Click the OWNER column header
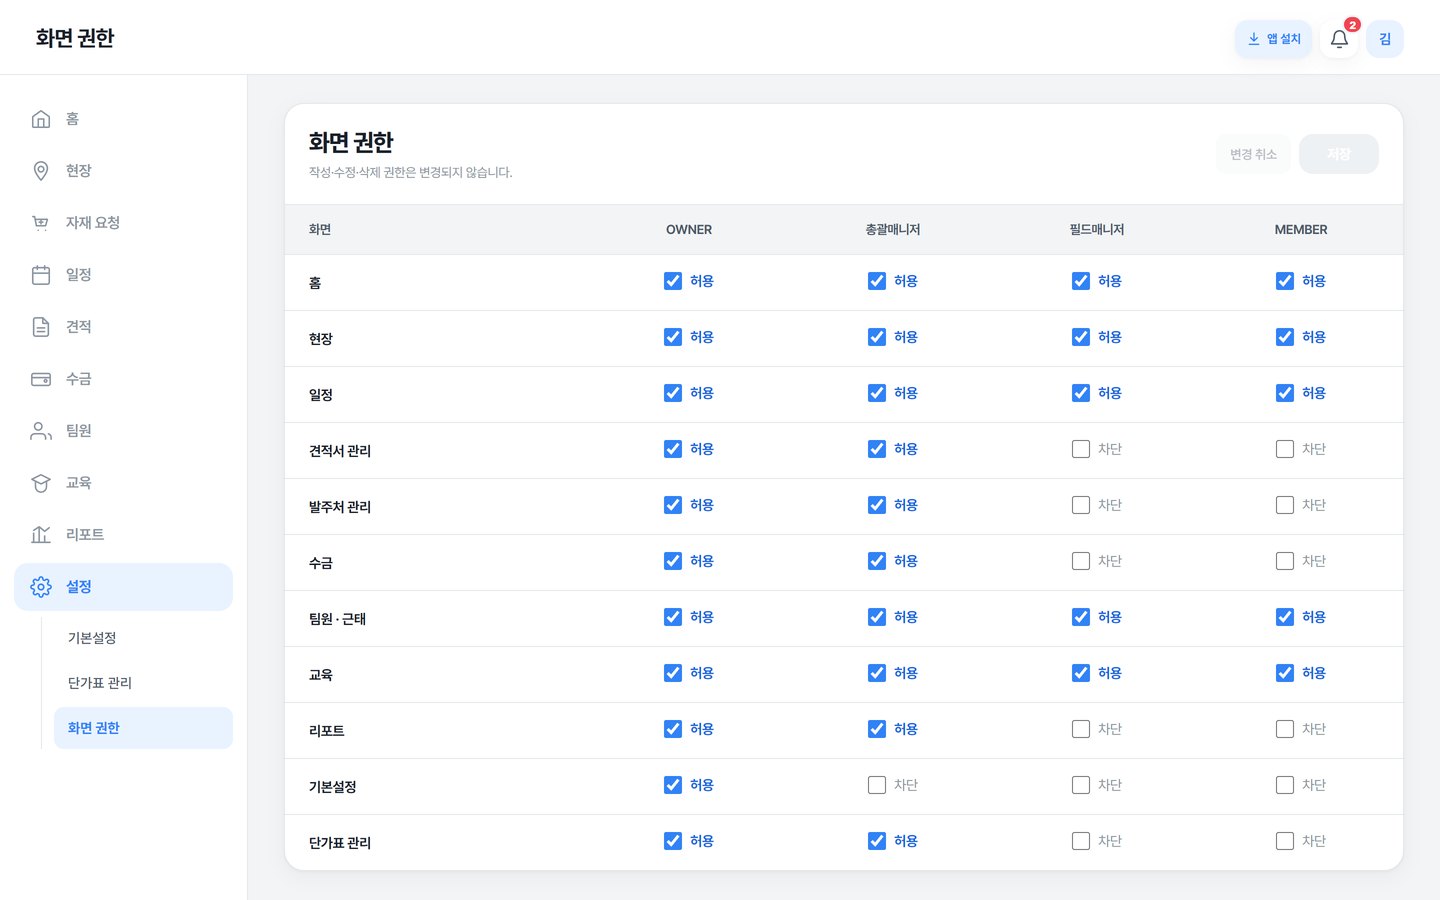The height and width of the screenshot is (900, 1440). pyautogui.click(x=689, y=230)
